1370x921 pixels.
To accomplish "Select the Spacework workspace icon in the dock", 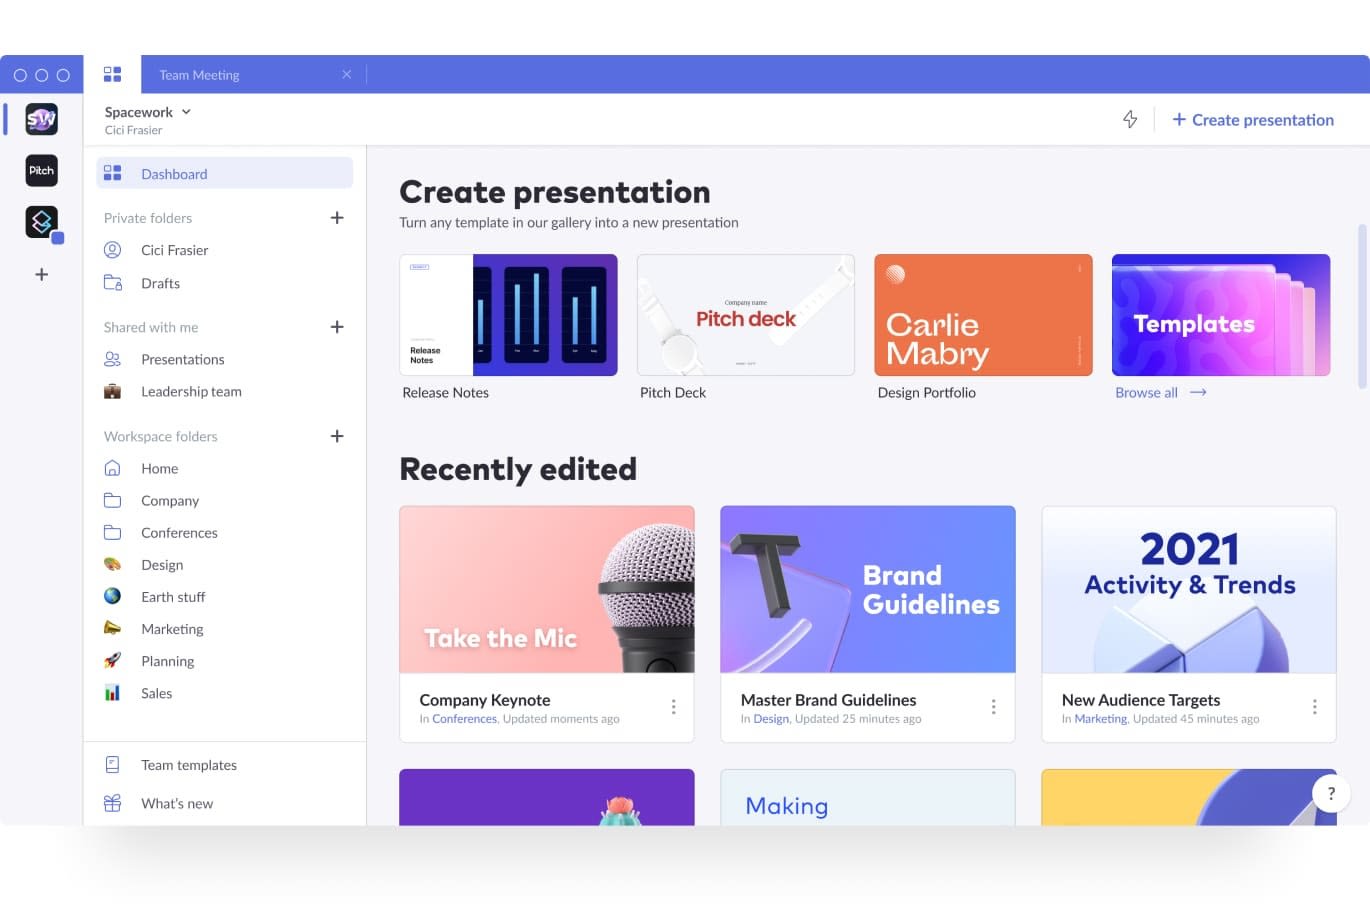I will [41, 118].
